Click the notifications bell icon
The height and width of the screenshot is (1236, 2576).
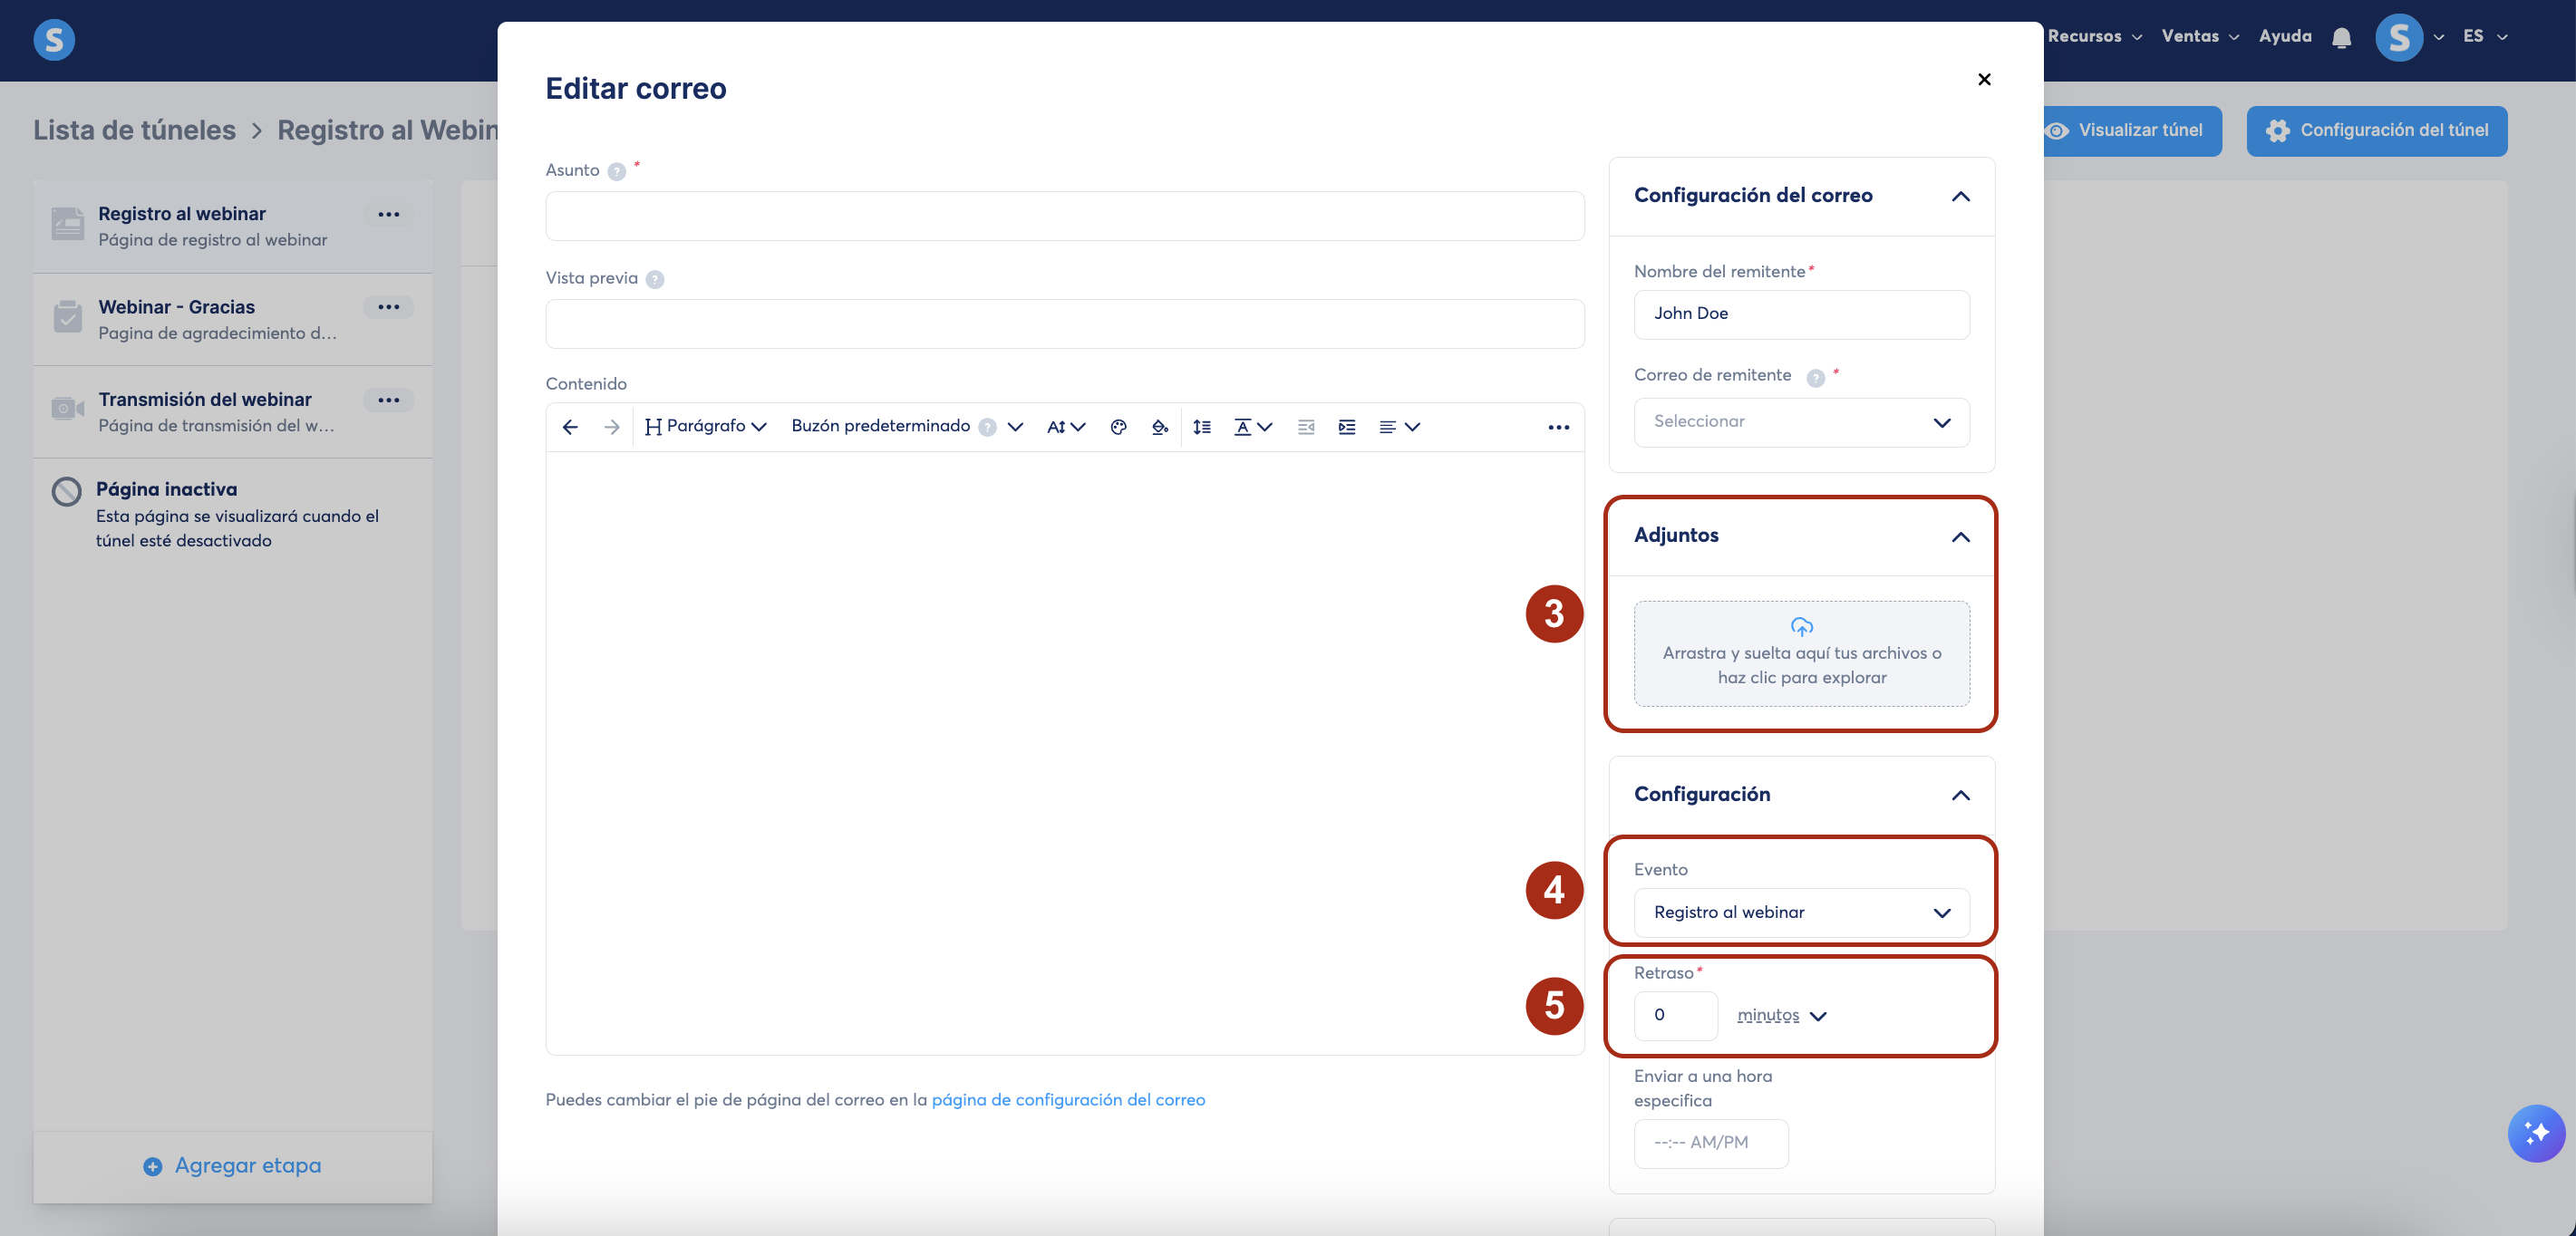[2341, 38]
